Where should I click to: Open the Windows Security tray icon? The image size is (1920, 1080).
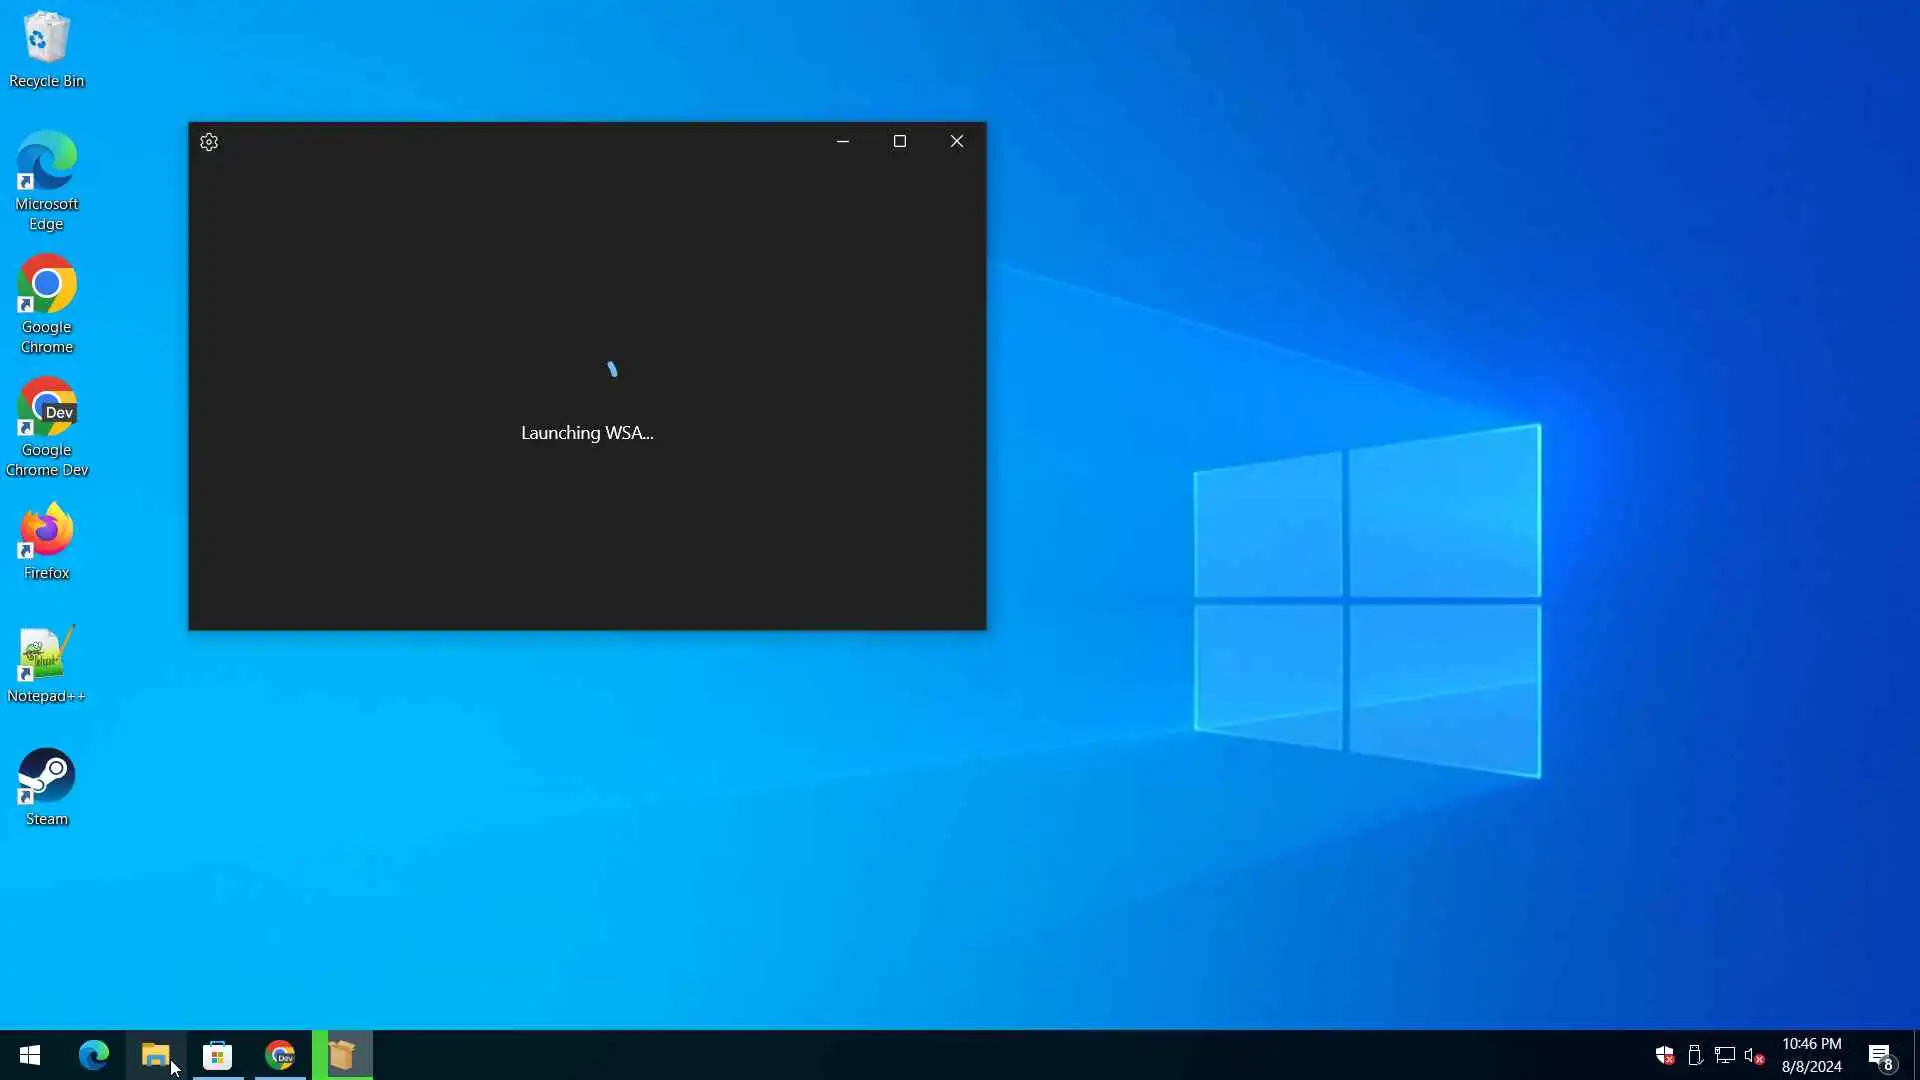pyautogui.click(x=1664, y=1055)
